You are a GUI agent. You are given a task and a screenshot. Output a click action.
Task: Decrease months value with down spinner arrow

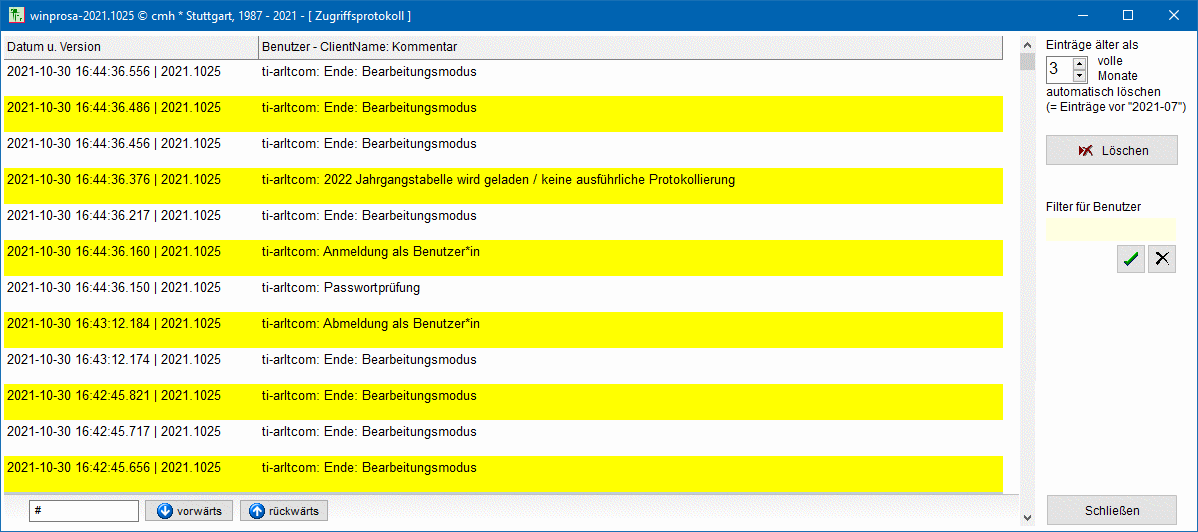[x=1079, y=76]
